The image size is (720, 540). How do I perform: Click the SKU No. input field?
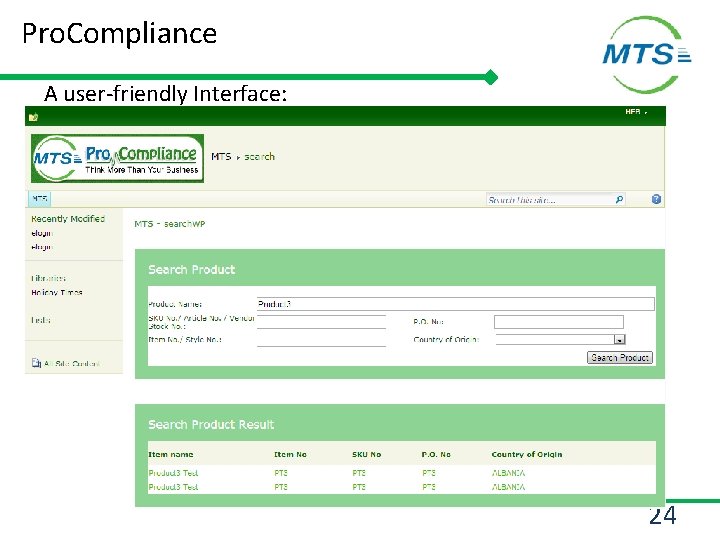(321, 322)
